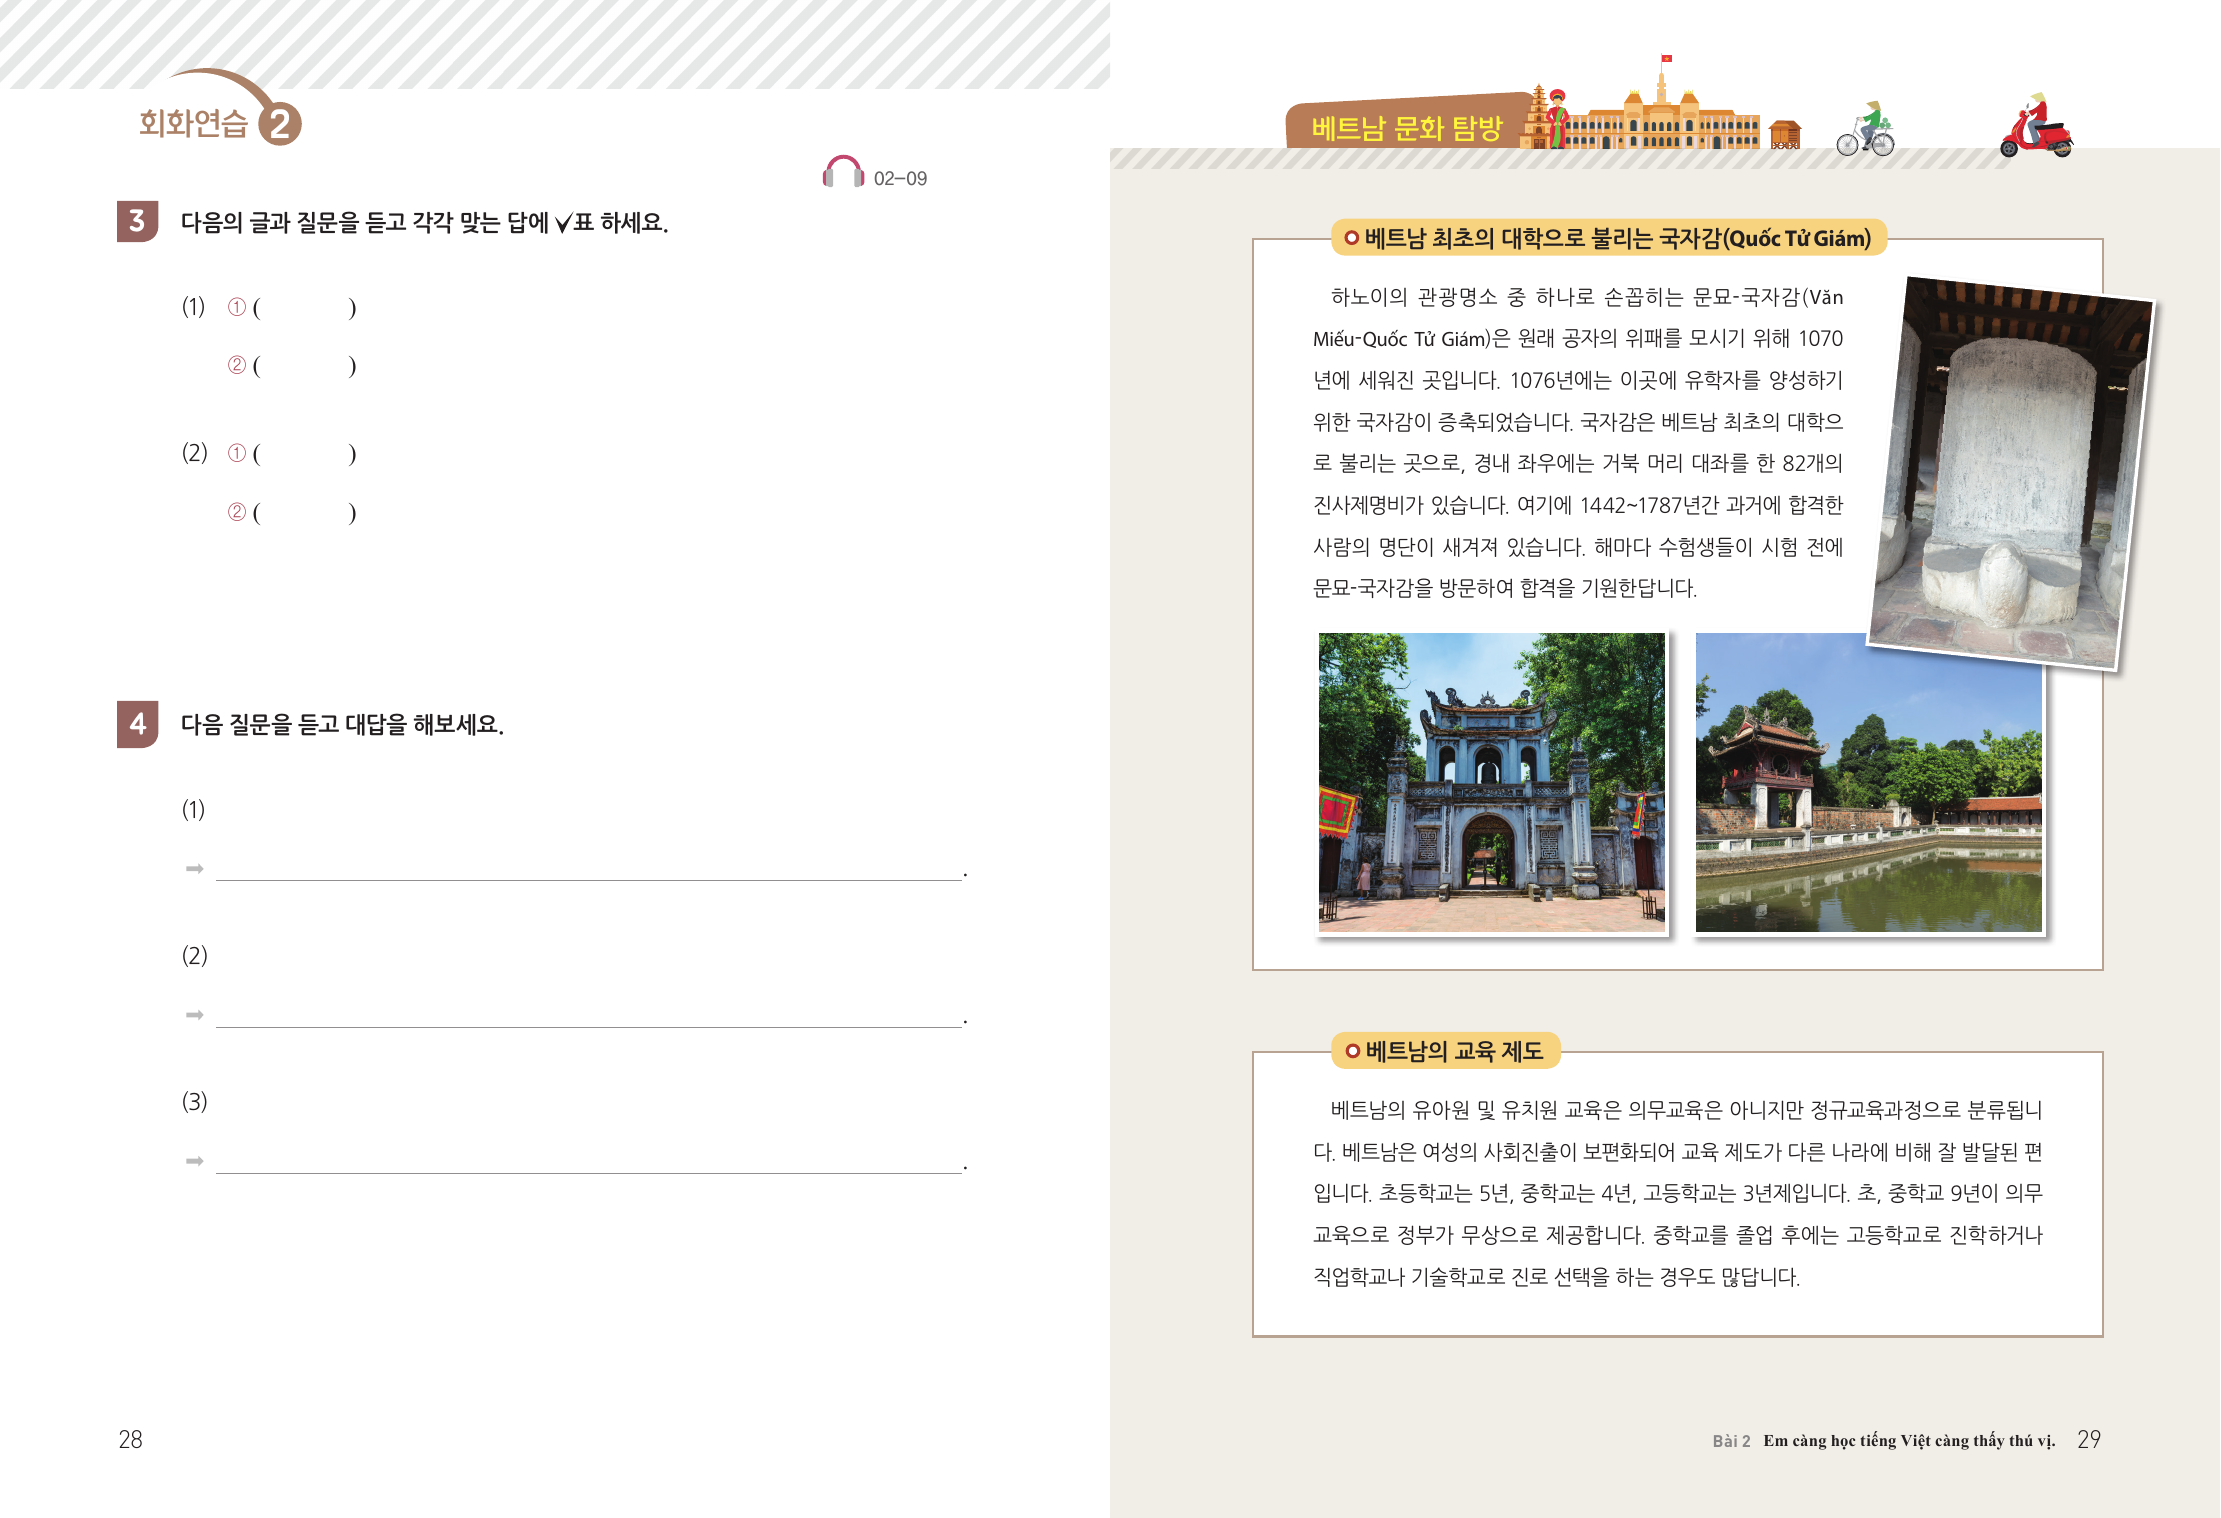Click the stone stele on turtle photo

click(2010, 472)
